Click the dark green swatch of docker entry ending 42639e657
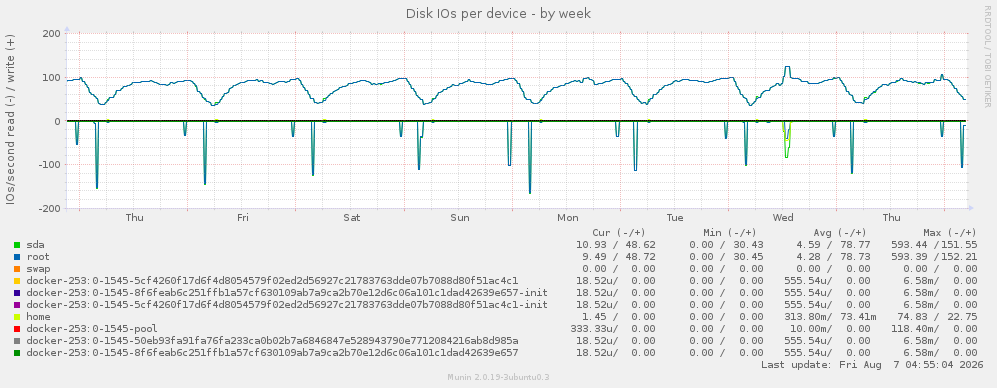997x388 pixels. [17, 353]
